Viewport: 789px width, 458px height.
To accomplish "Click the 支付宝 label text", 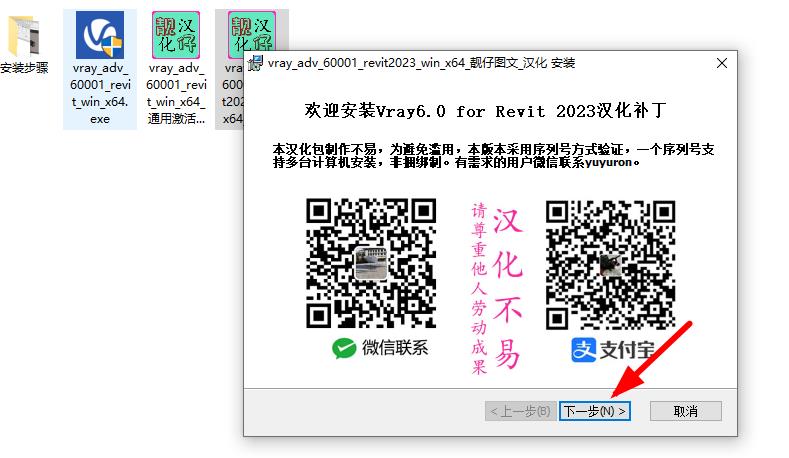I will click(627, 350).
